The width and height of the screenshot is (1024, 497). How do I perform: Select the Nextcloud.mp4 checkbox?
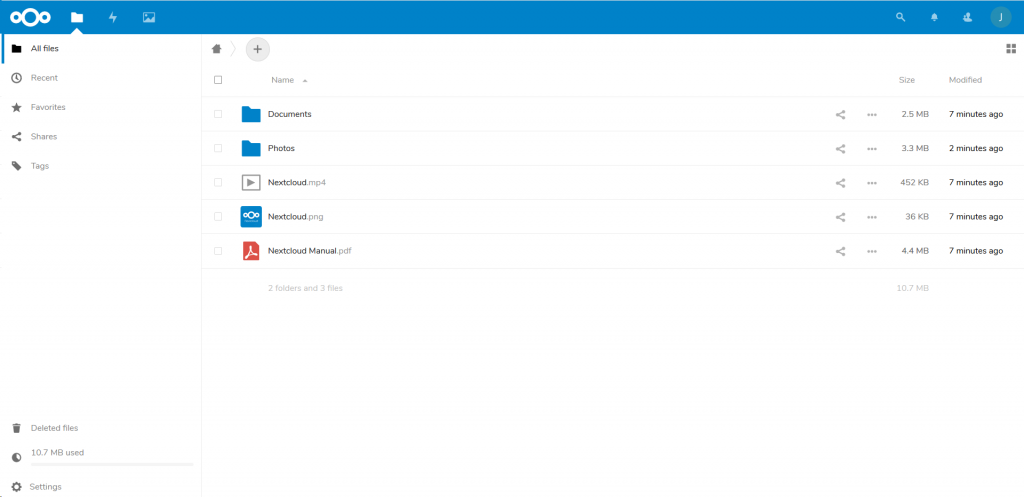tap(218, 182)
